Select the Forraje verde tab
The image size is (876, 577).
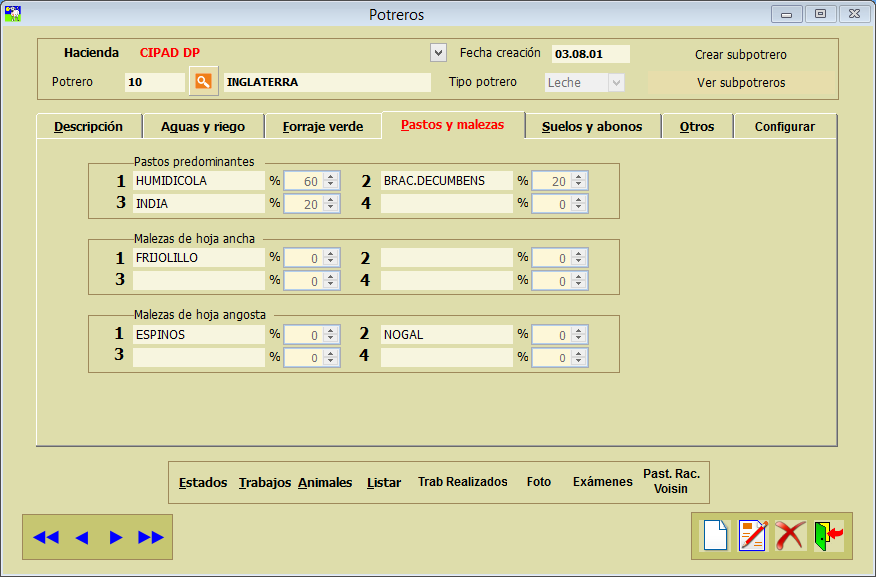click(x=322, y=127)
